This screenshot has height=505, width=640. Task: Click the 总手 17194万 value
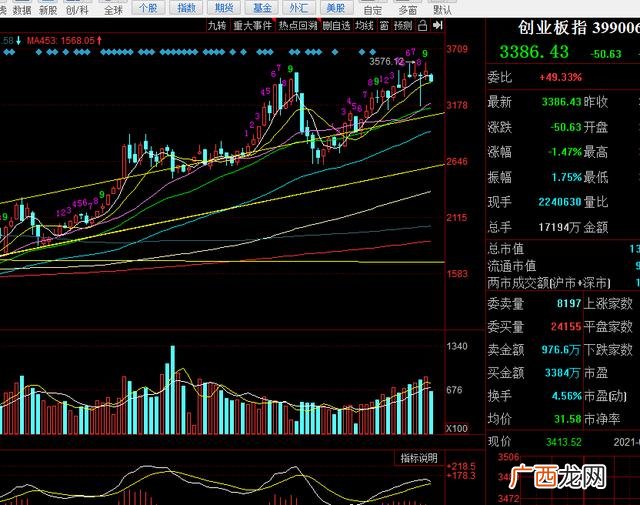pos(560,227)
